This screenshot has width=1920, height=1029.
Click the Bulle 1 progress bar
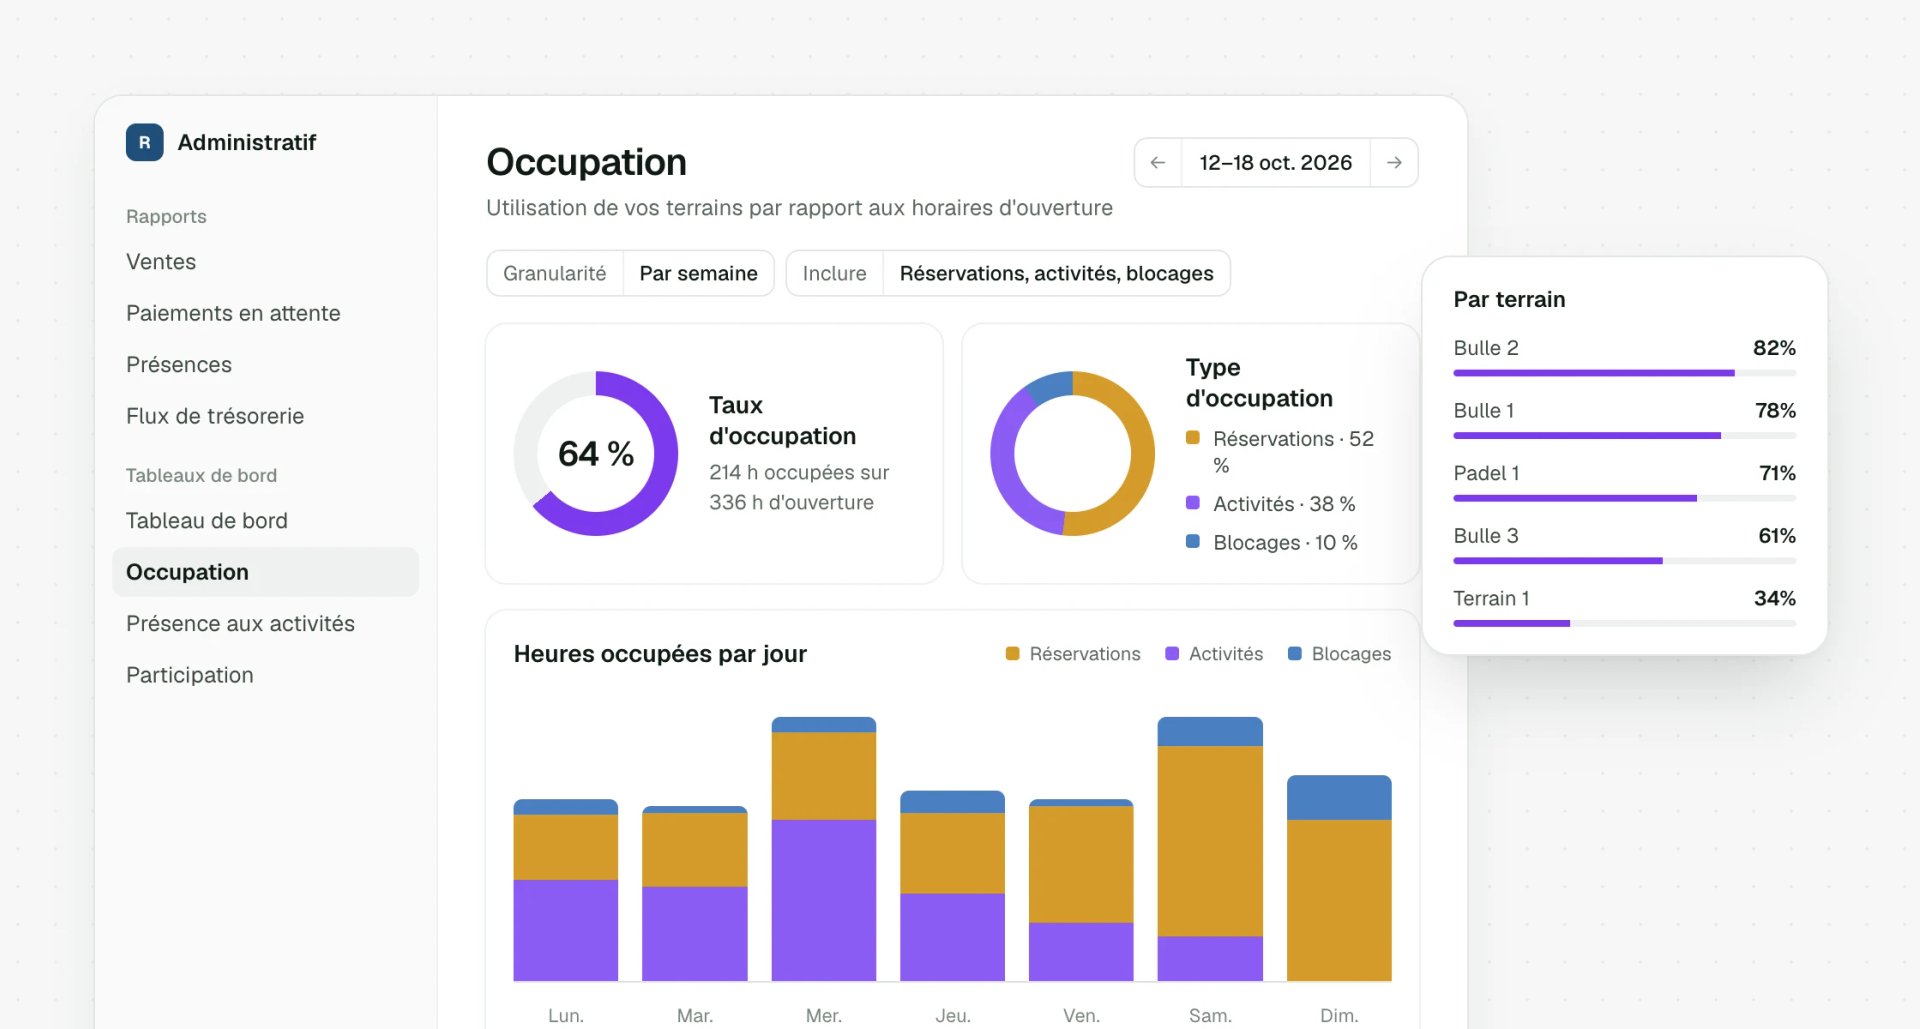pos(1625,436)
